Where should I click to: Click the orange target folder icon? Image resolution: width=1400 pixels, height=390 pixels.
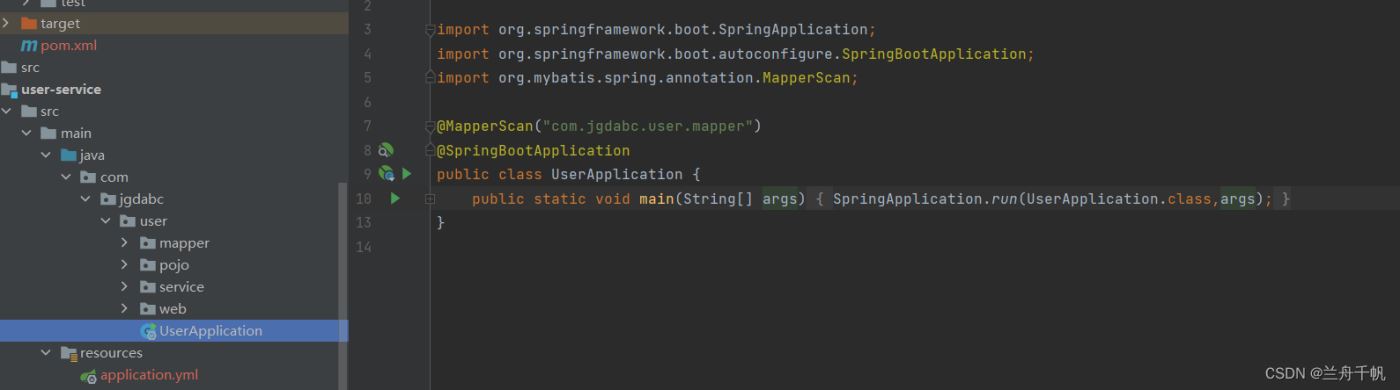tap(28, 23)
